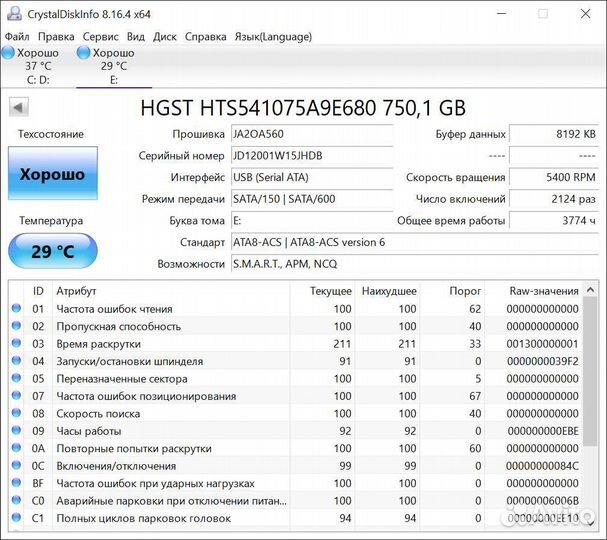Open the Справка menu
This screenshot has height=540, width=607.
point(206,37)
